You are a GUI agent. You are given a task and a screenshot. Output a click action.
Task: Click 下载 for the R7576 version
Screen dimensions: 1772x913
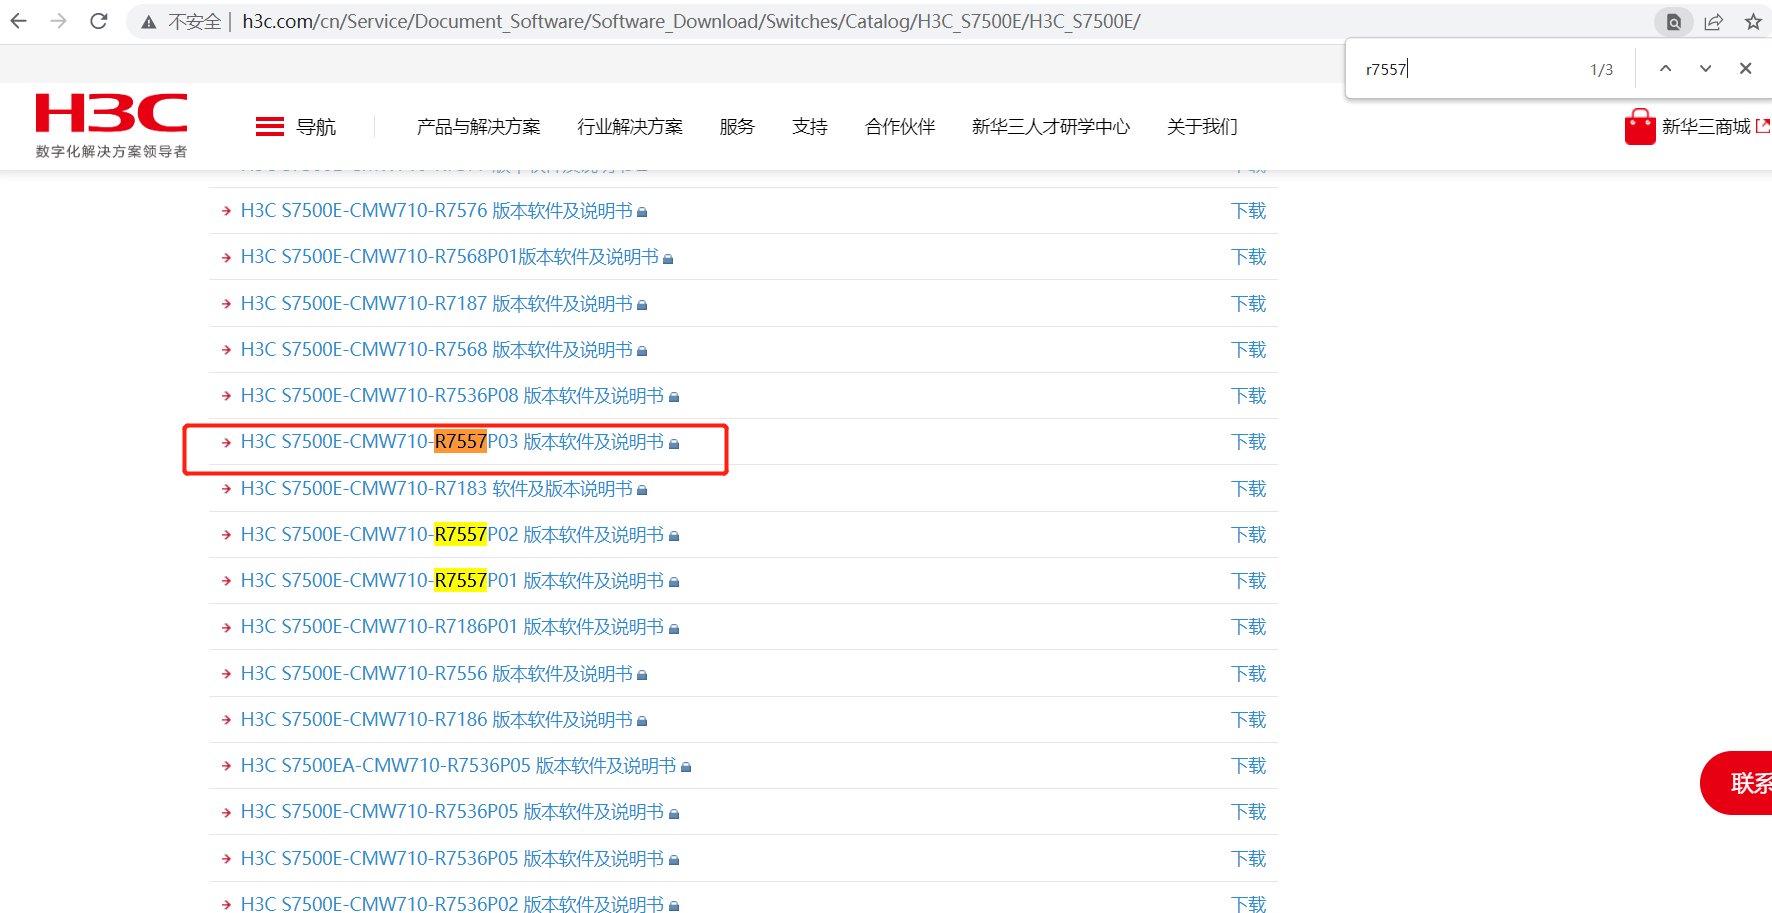[x=1248, y=211]
